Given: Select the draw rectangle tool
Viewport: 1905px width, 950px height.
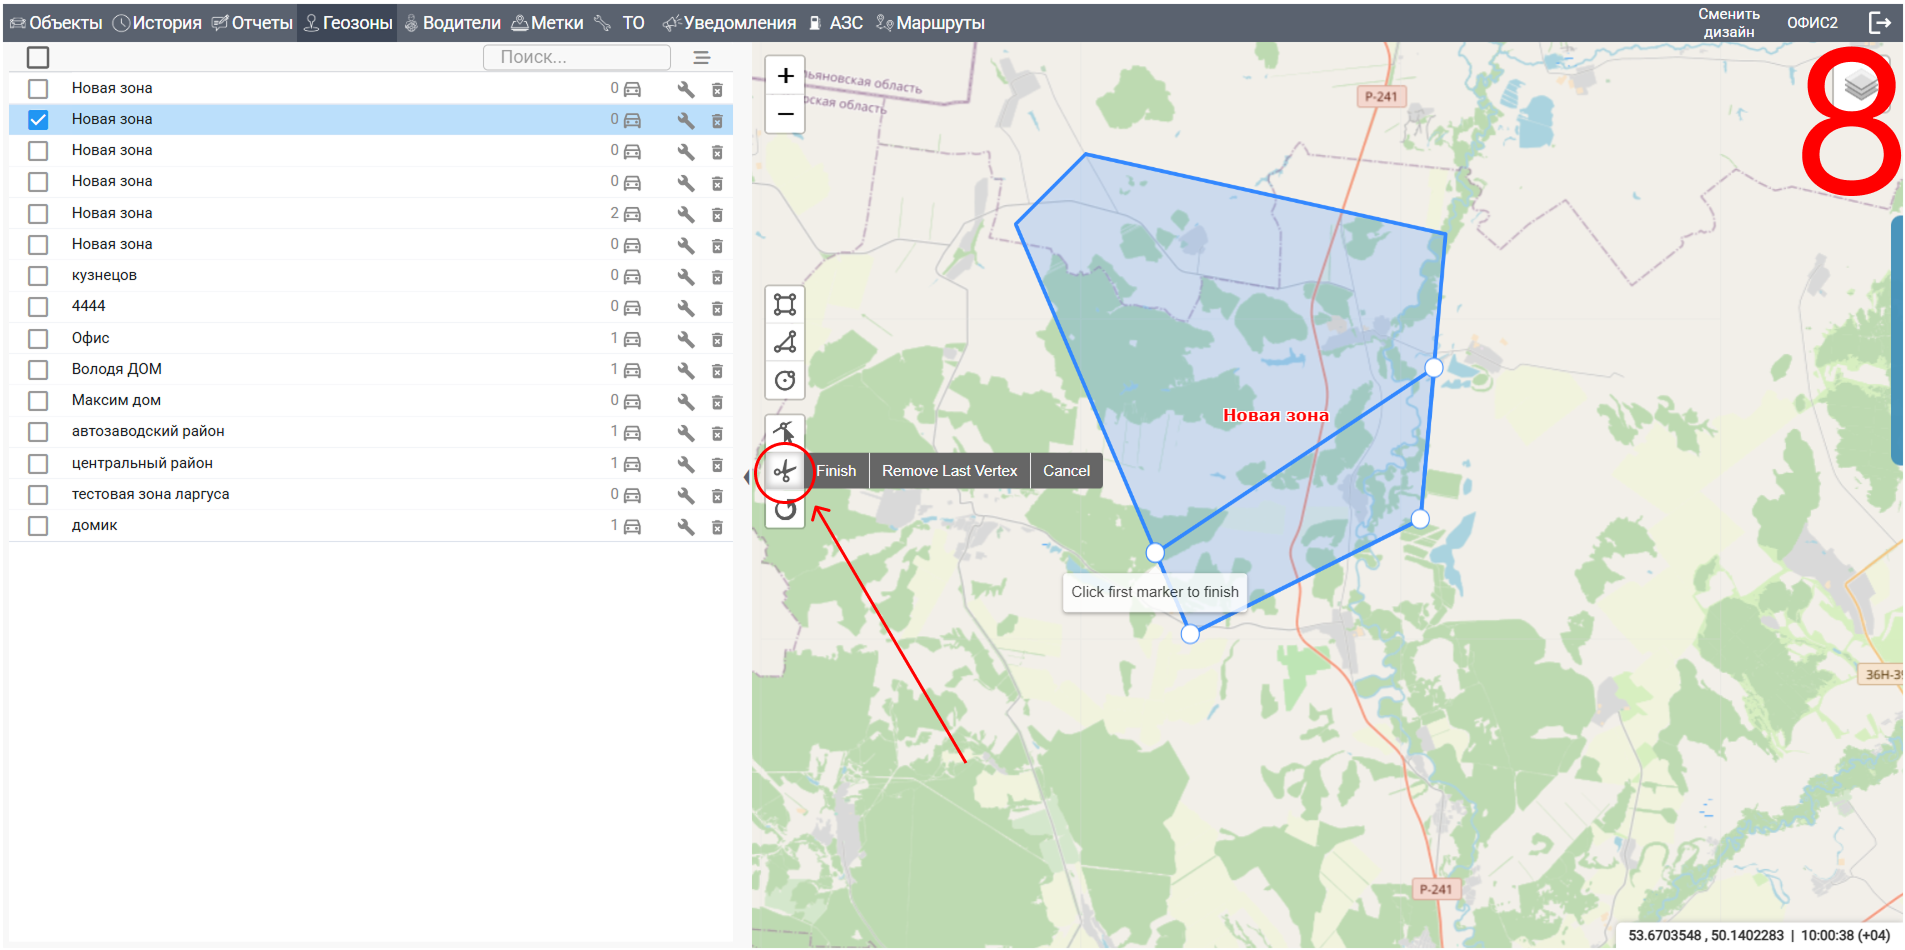Looking at the screenshot, I should [785, 304].
